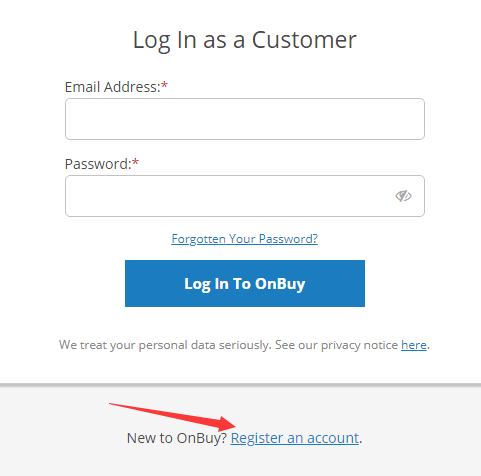
Task: Place the cursor in the email text box
Action: pos(245,119)
